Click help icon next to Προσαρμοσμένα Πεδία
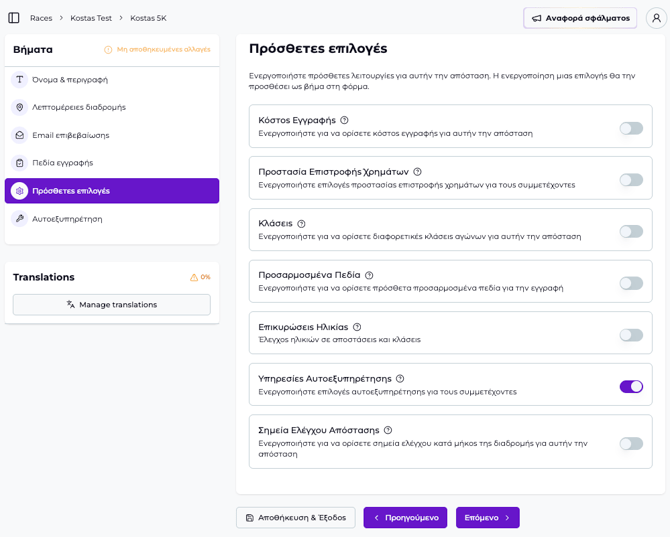Image resolution: width=670 pixels, height=537 pixels. (x=369, y=275)
